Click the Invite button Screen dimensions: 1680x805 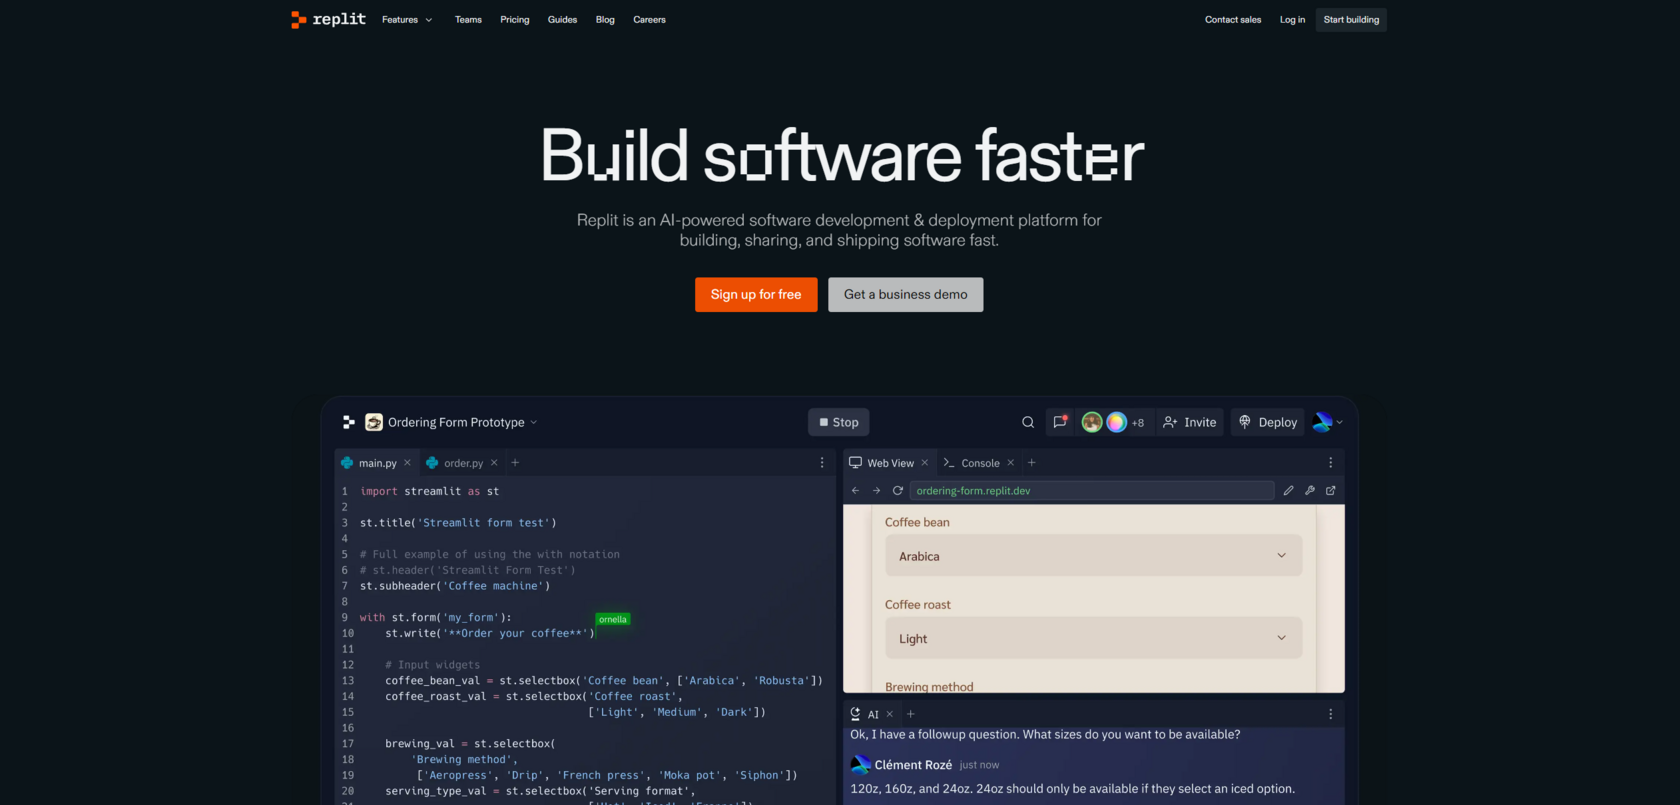tap(1190, 422)
